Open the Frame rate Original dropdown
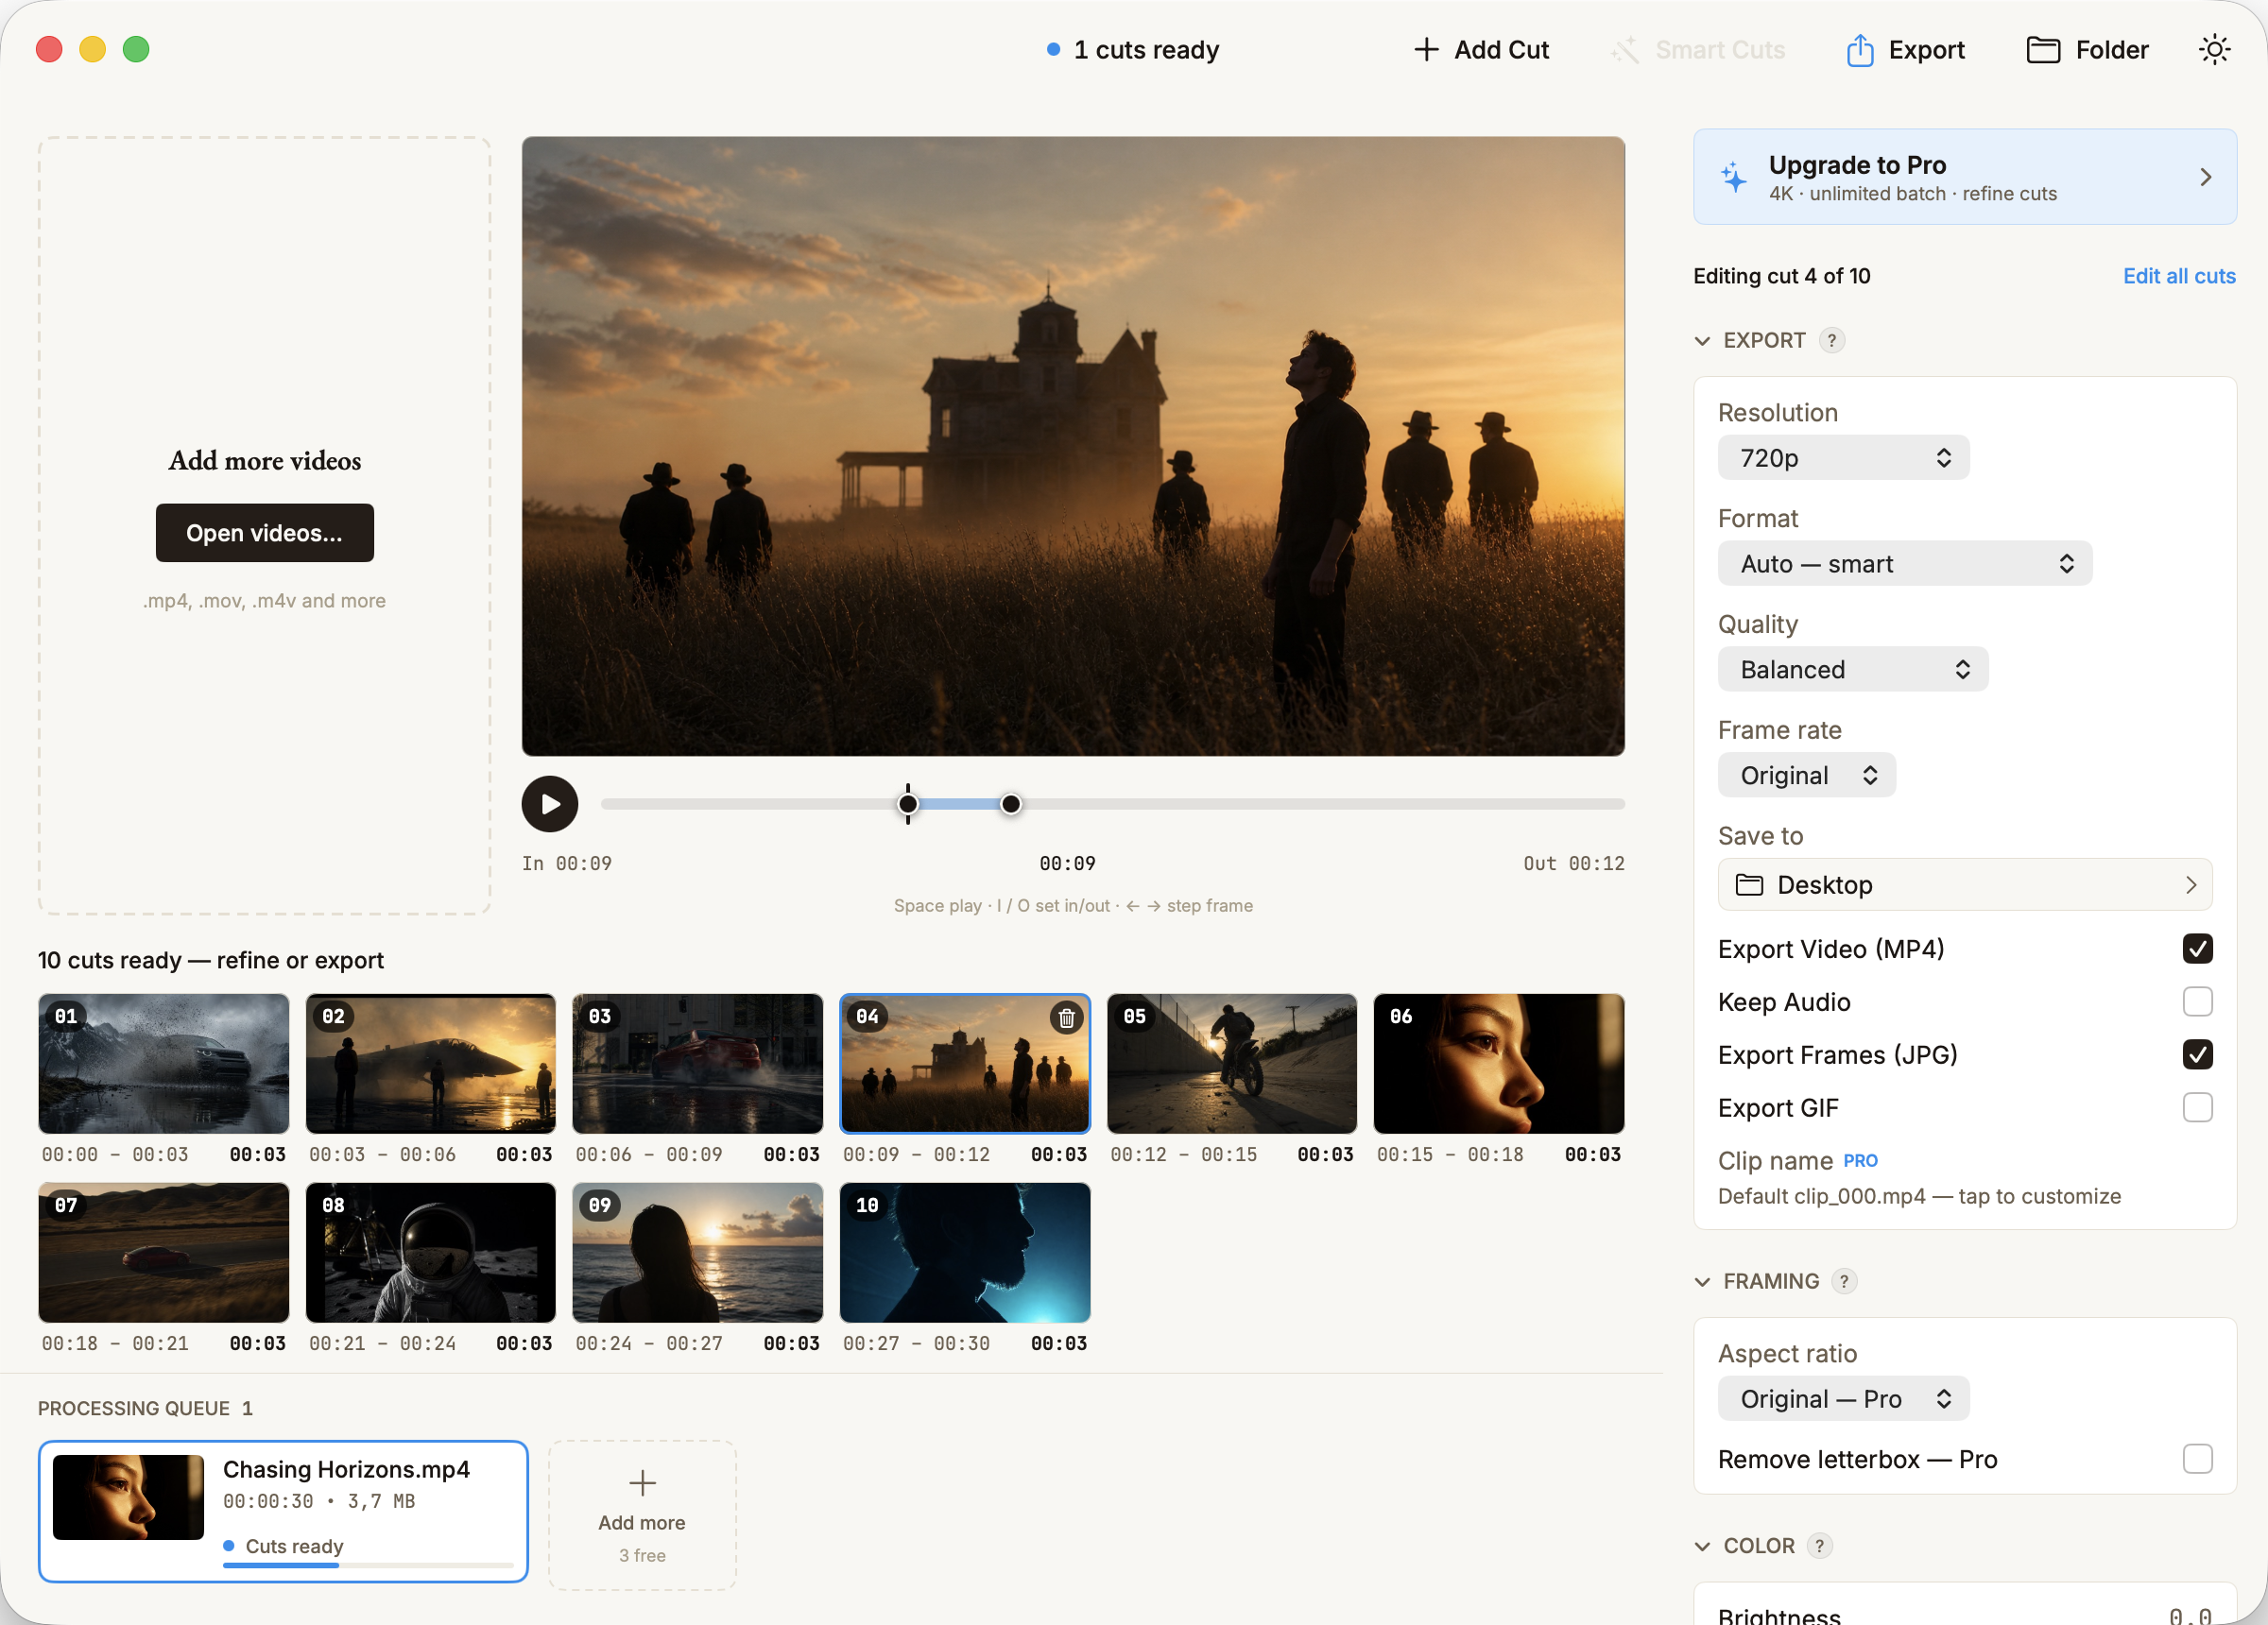2268x1625 pixels. (1806, 776)
